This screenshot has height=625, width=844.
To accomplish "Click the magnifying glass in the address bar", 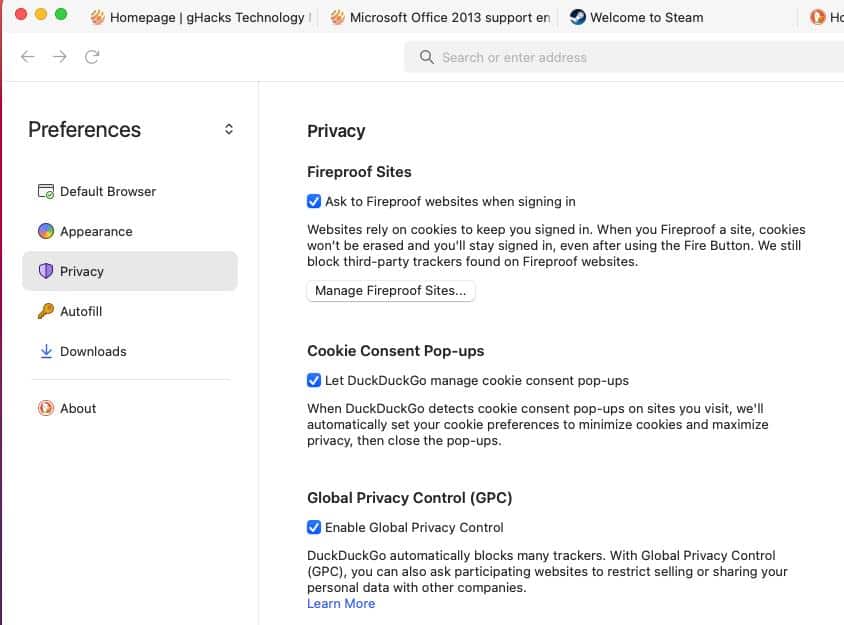I will 425,57.
